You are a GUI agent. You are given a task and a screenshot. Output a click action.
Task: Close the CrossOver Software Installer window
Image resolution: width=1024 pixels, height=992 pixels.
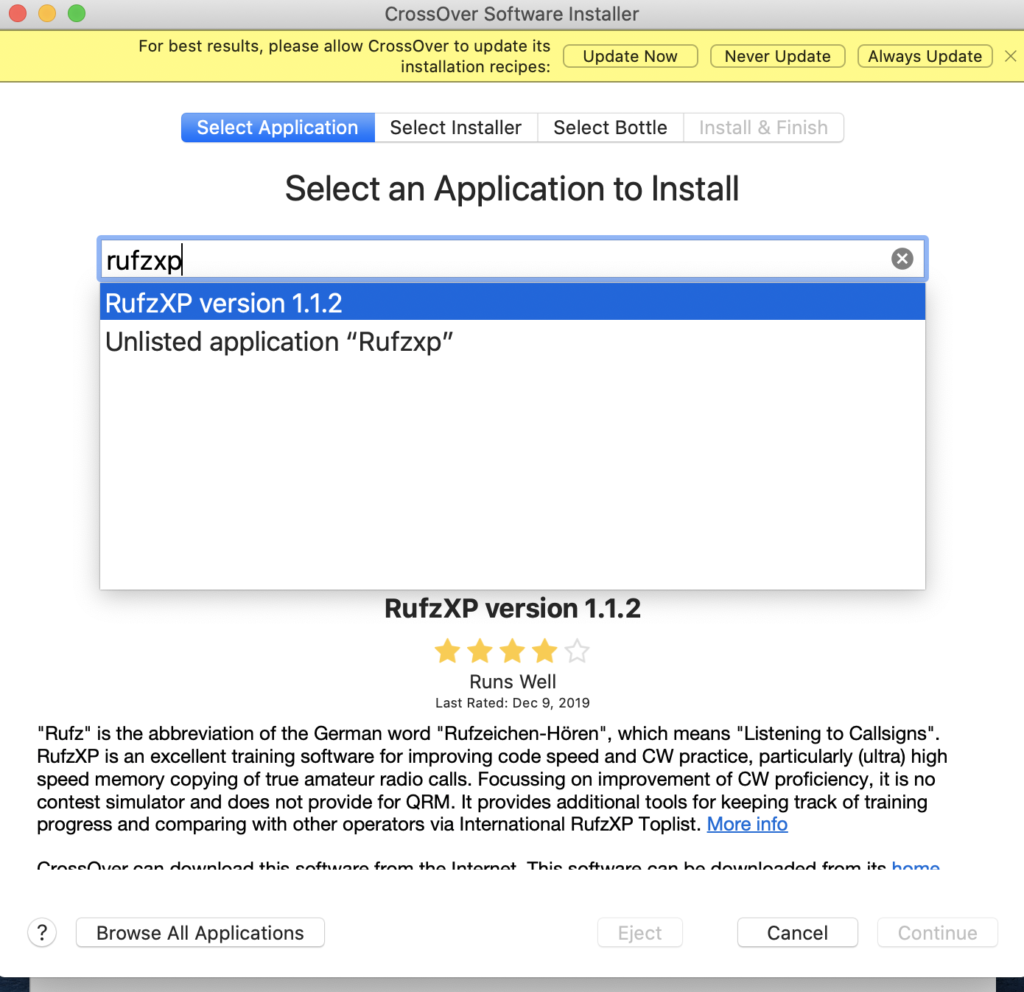[18, 14]
